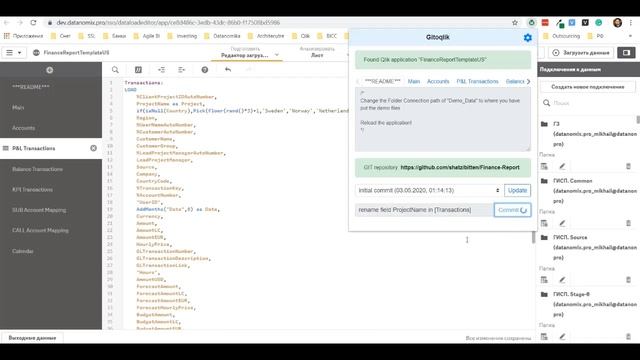Click the commit message input field

[x=424, y=210]
